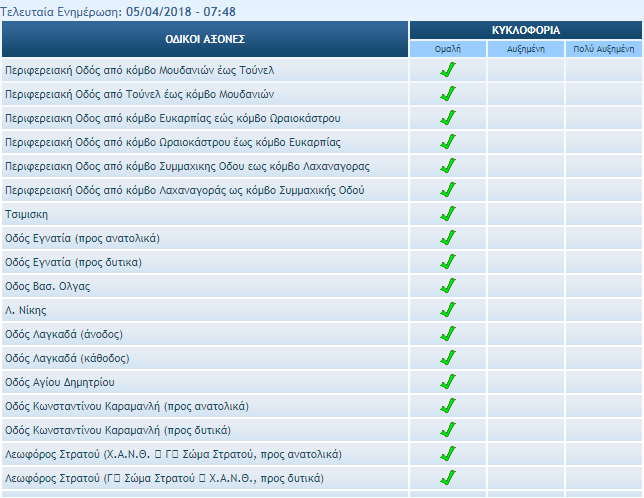644x498 pixels.
Task: Click the Αυξημένη column heading
Action: (x=525, y=48)
